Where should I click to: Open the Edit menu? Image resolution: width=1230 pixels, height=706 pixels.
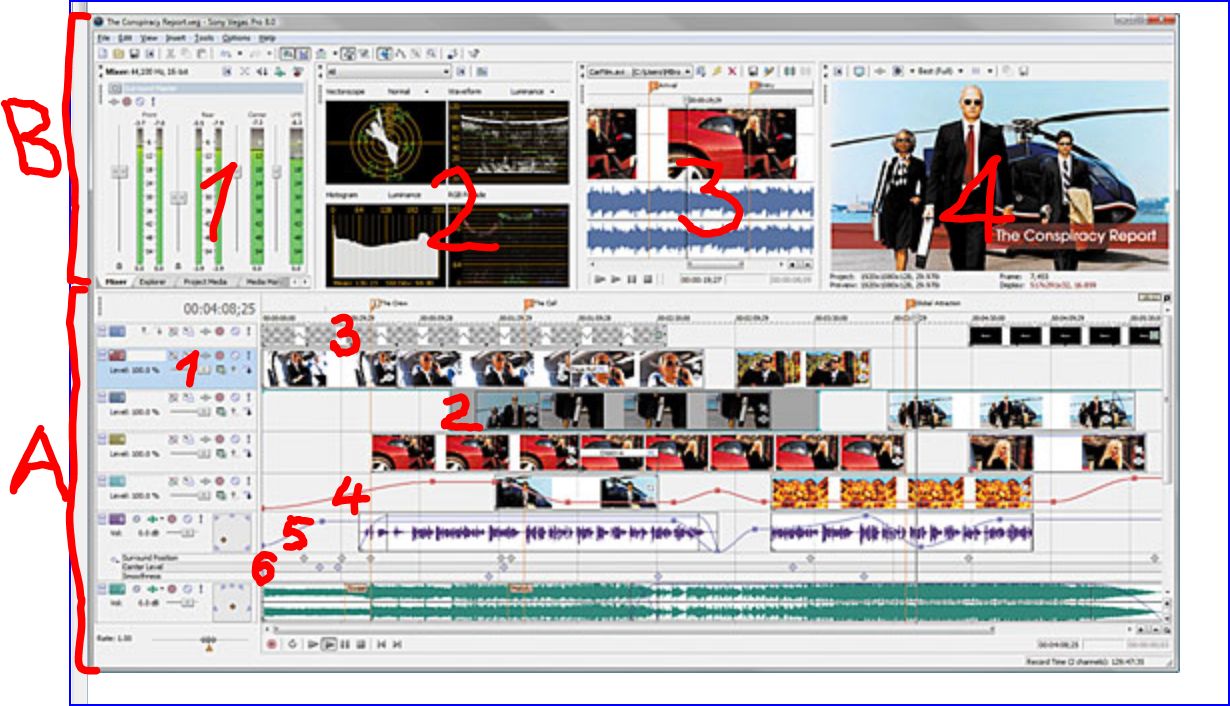[125, 38]
